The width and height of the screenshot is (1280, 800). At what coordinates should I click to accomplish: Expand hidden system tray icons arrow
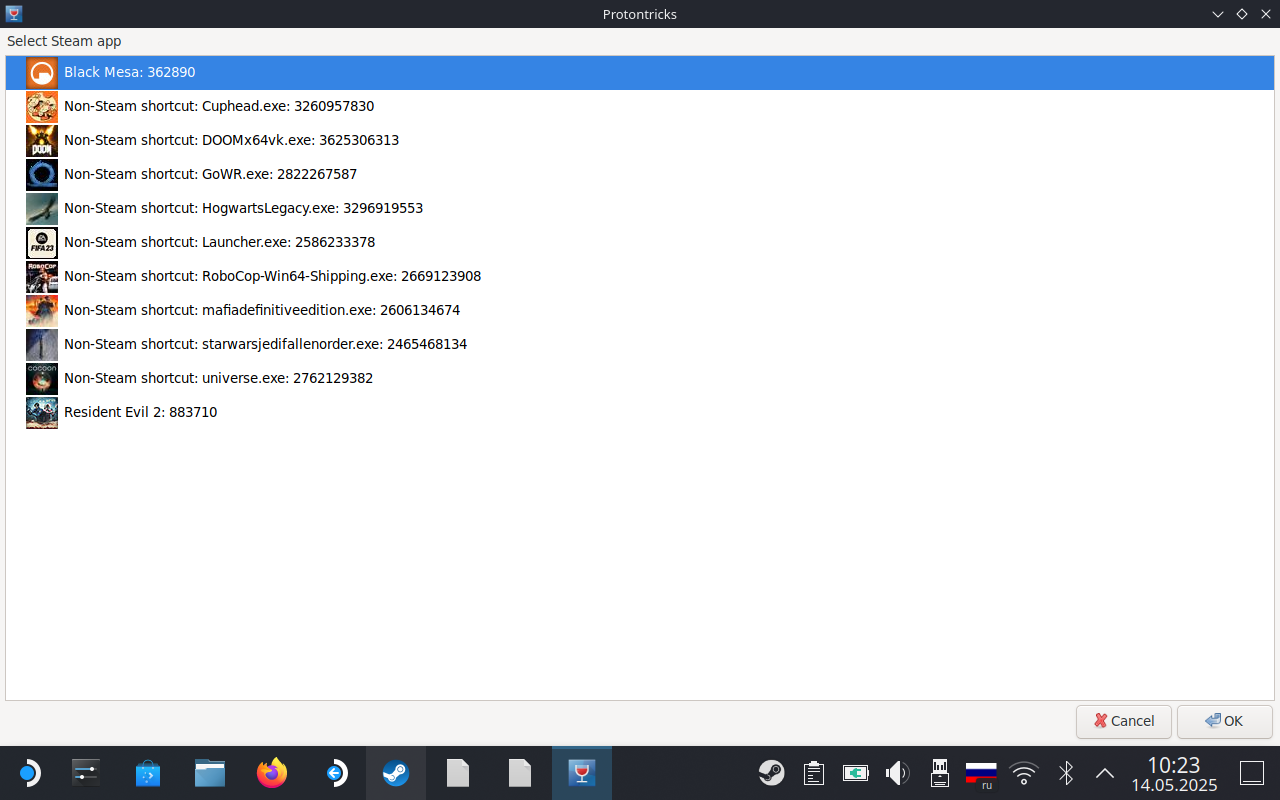pos(1105,773)
